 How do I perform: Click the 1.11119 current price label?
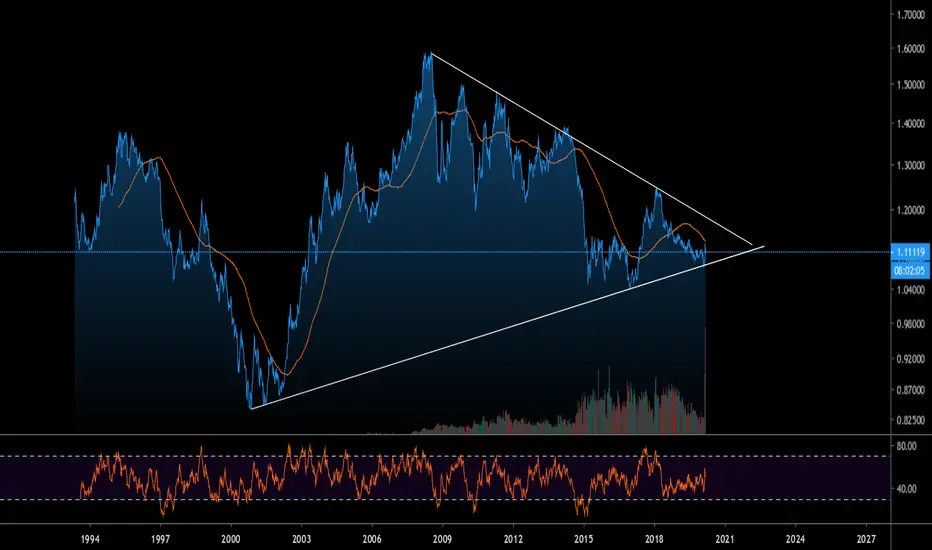pos(910,252)
